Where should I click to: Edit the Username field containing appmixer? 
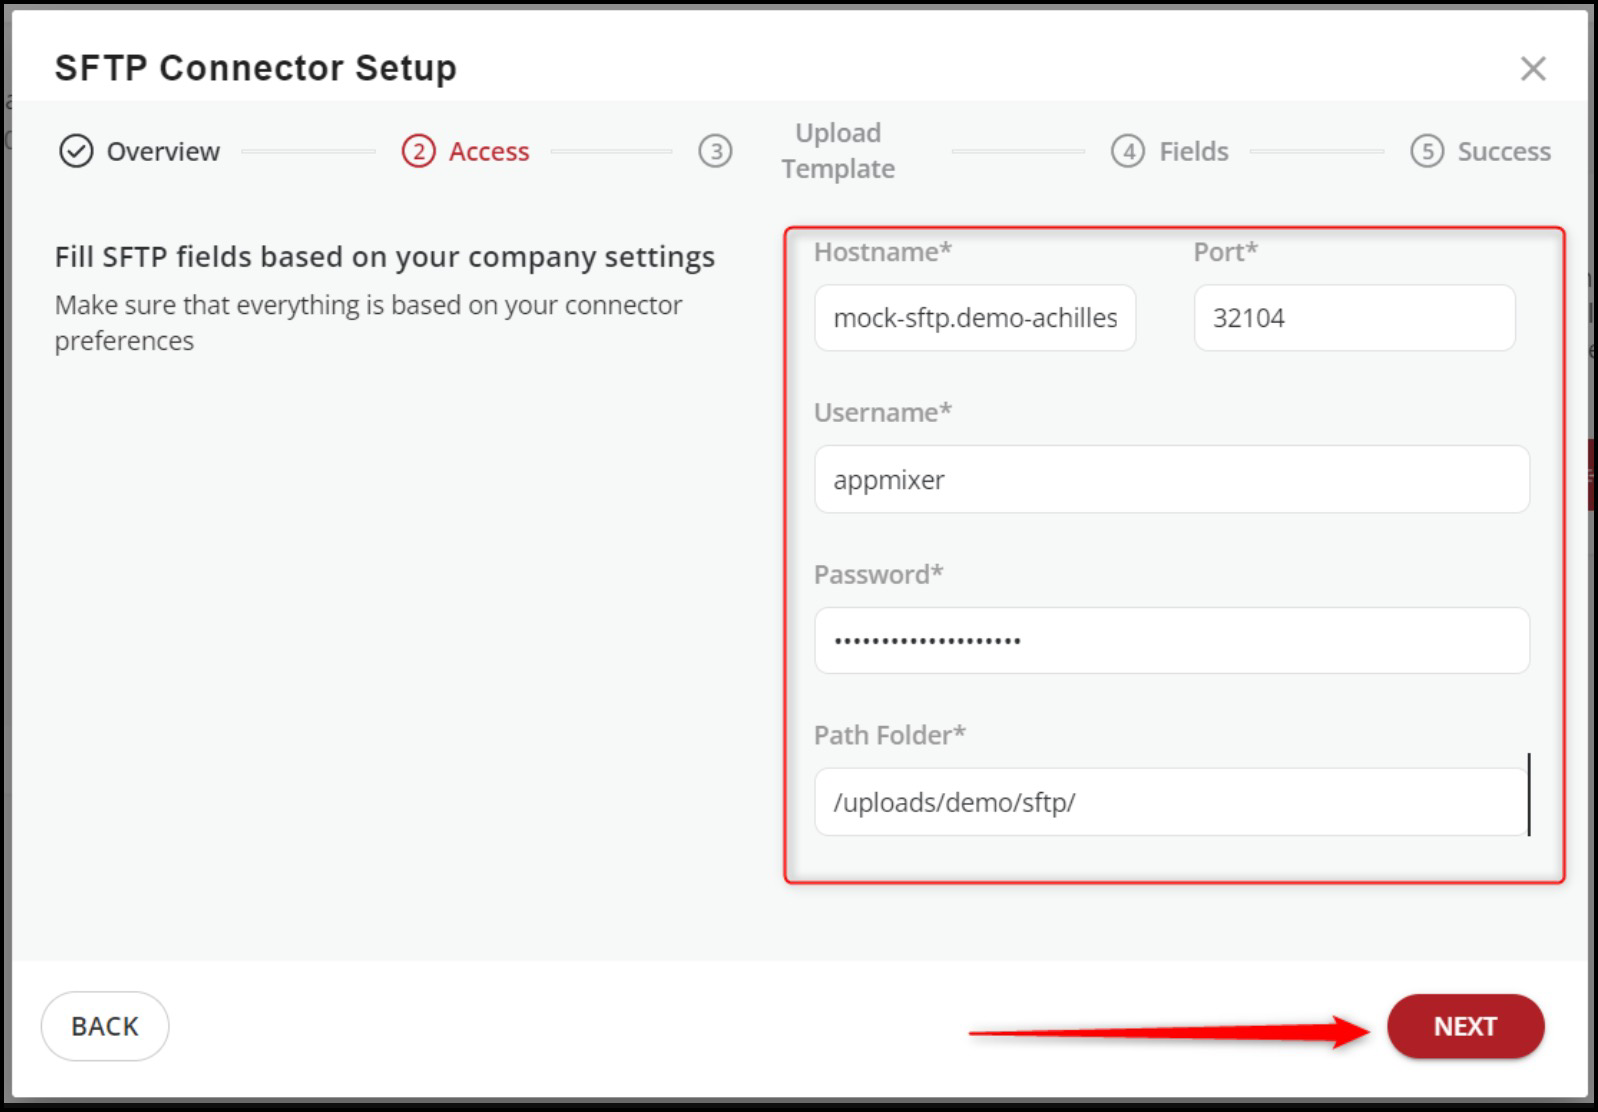click(1171, 480)
